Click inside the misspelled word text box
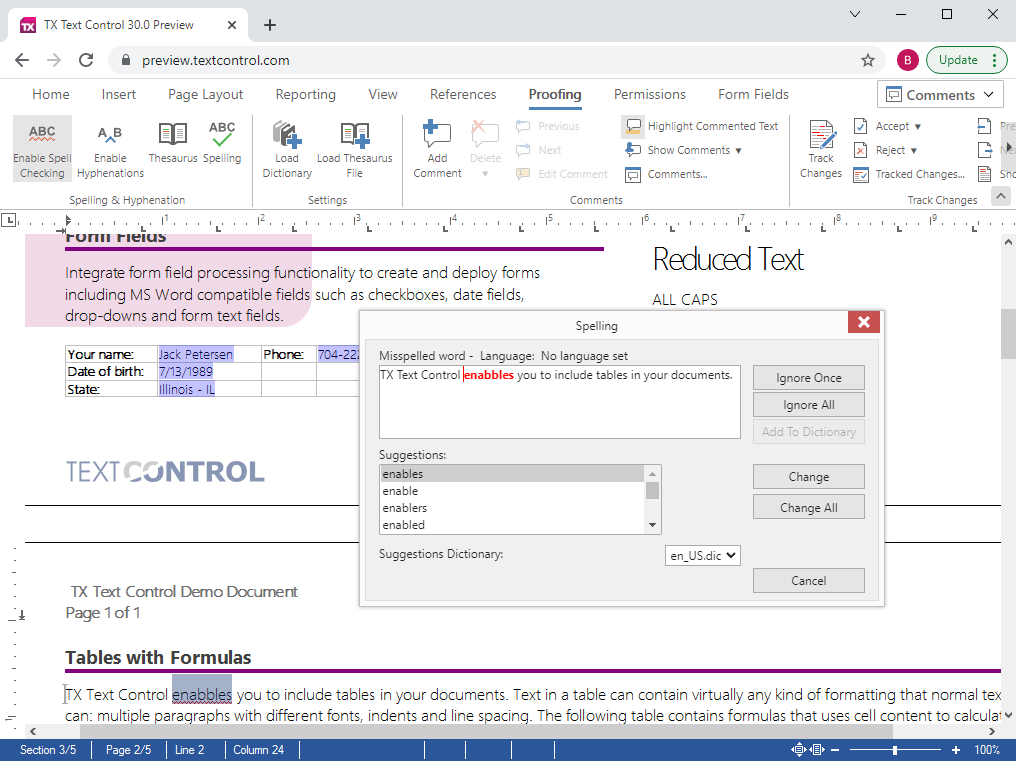The image size is (1016, 761). (560, 402)
